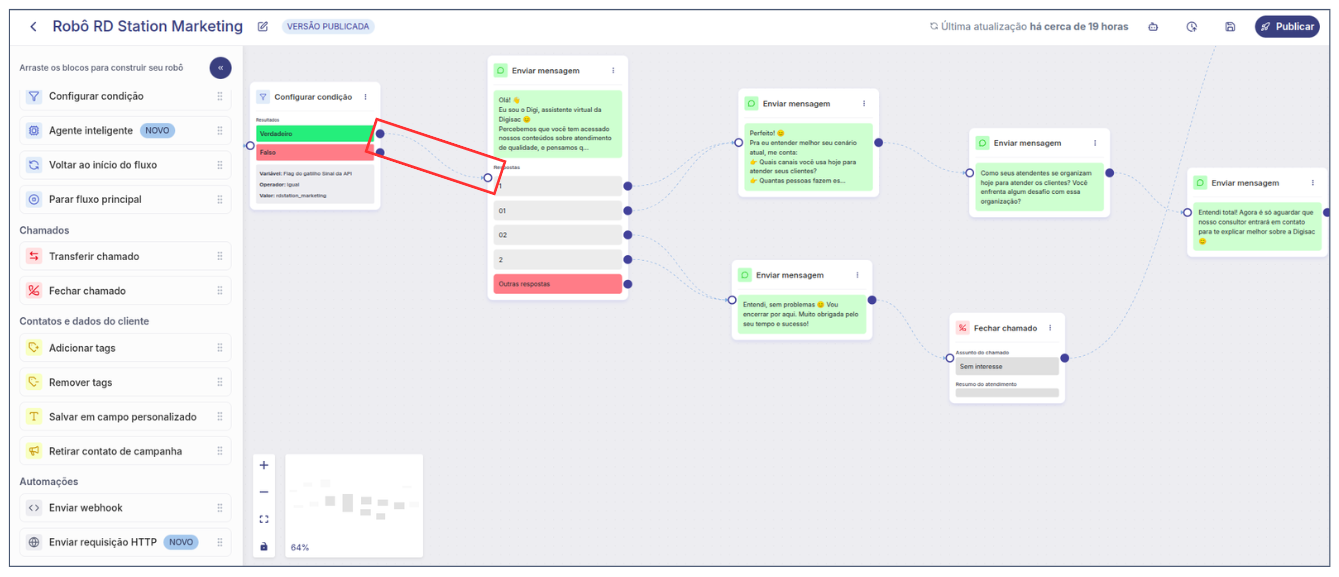Save the flow with the floppy disk icon

tap(1230, 27)
